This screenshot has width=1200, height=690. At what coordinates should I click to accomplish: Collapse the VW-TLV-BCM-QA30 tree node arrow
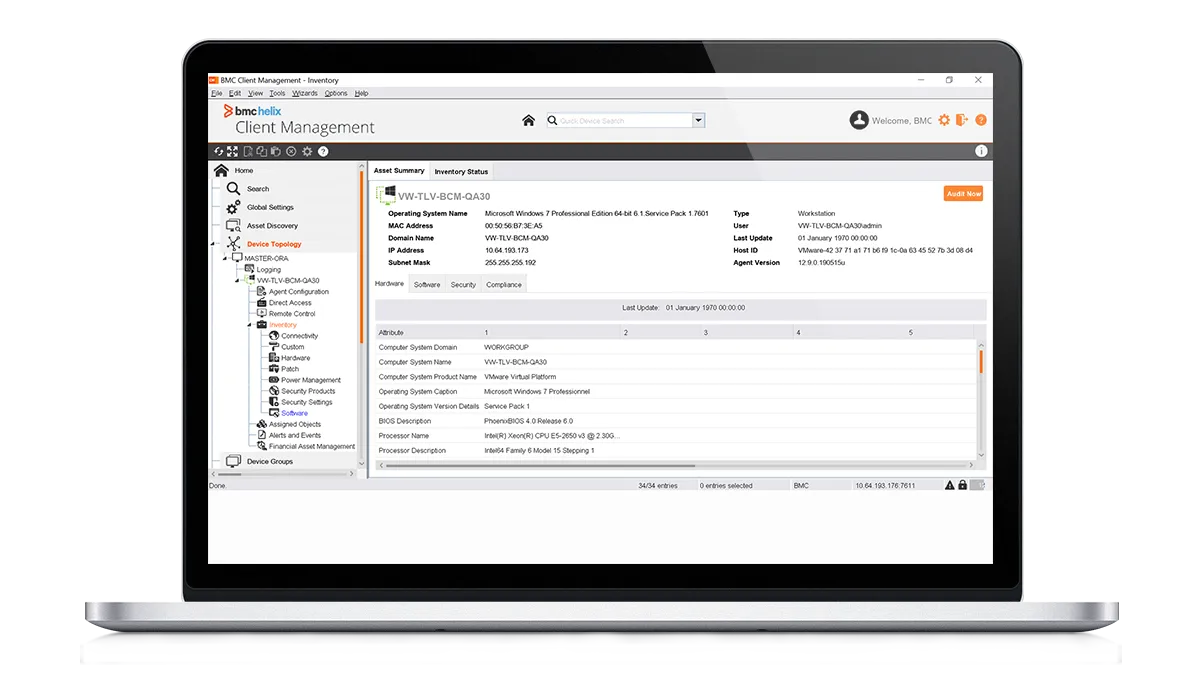pos(238,281)
